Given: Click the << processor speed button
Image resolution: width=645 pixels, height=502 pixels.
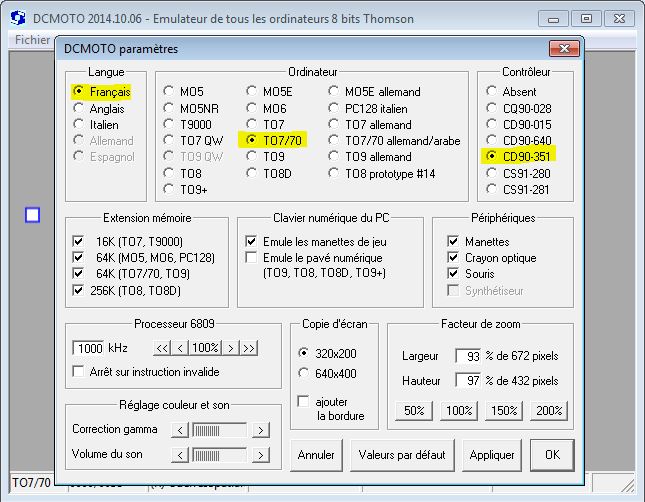Looking at the screenshot, I should pyautogui.click(x=162, y=348).
